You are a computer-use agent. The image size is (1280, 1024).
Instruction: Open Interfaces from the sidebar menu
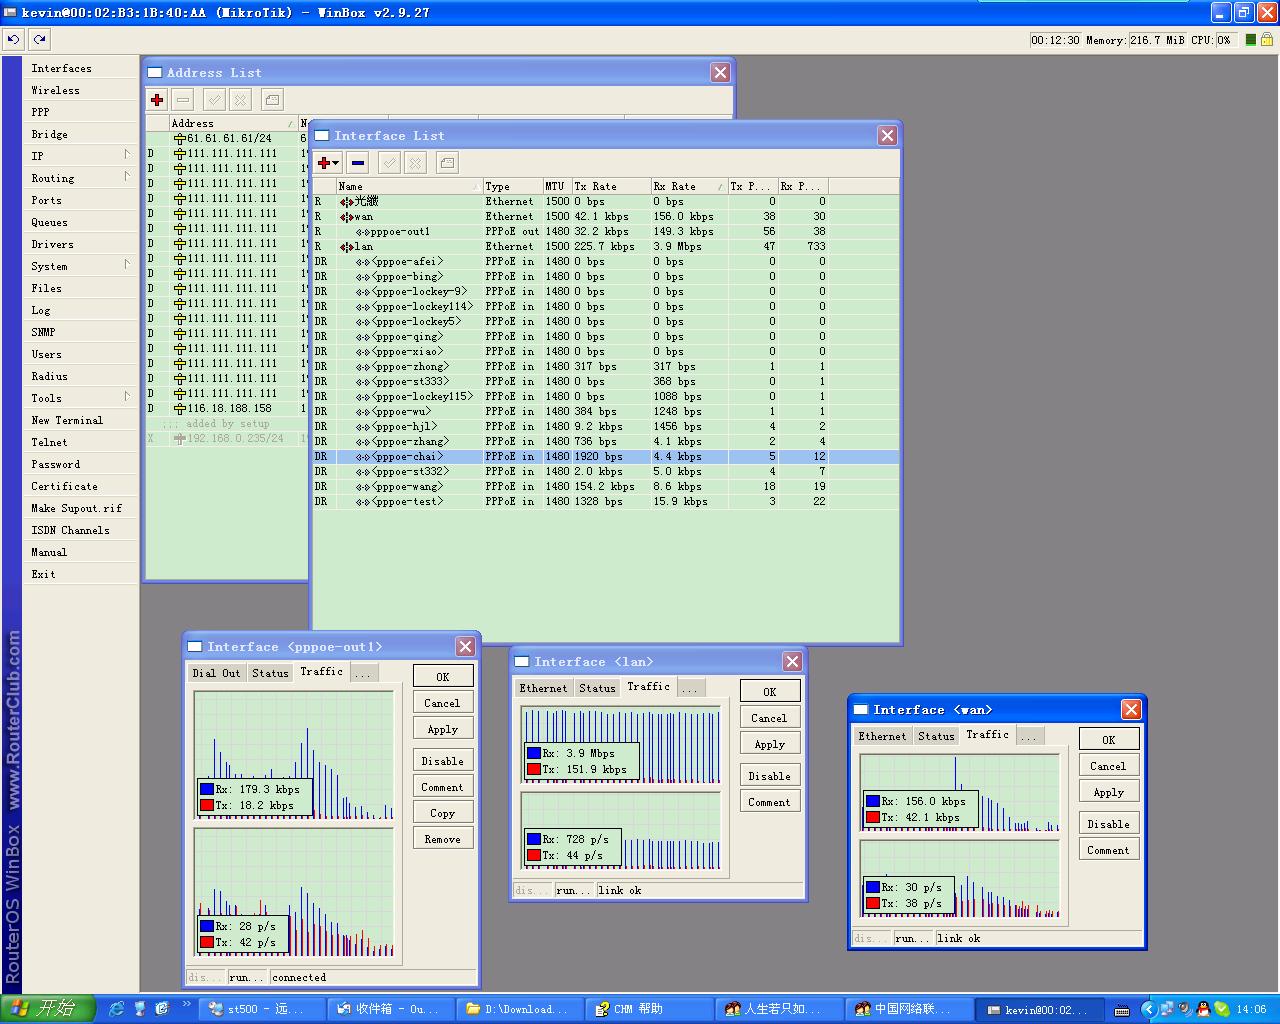tap(61, 68)
